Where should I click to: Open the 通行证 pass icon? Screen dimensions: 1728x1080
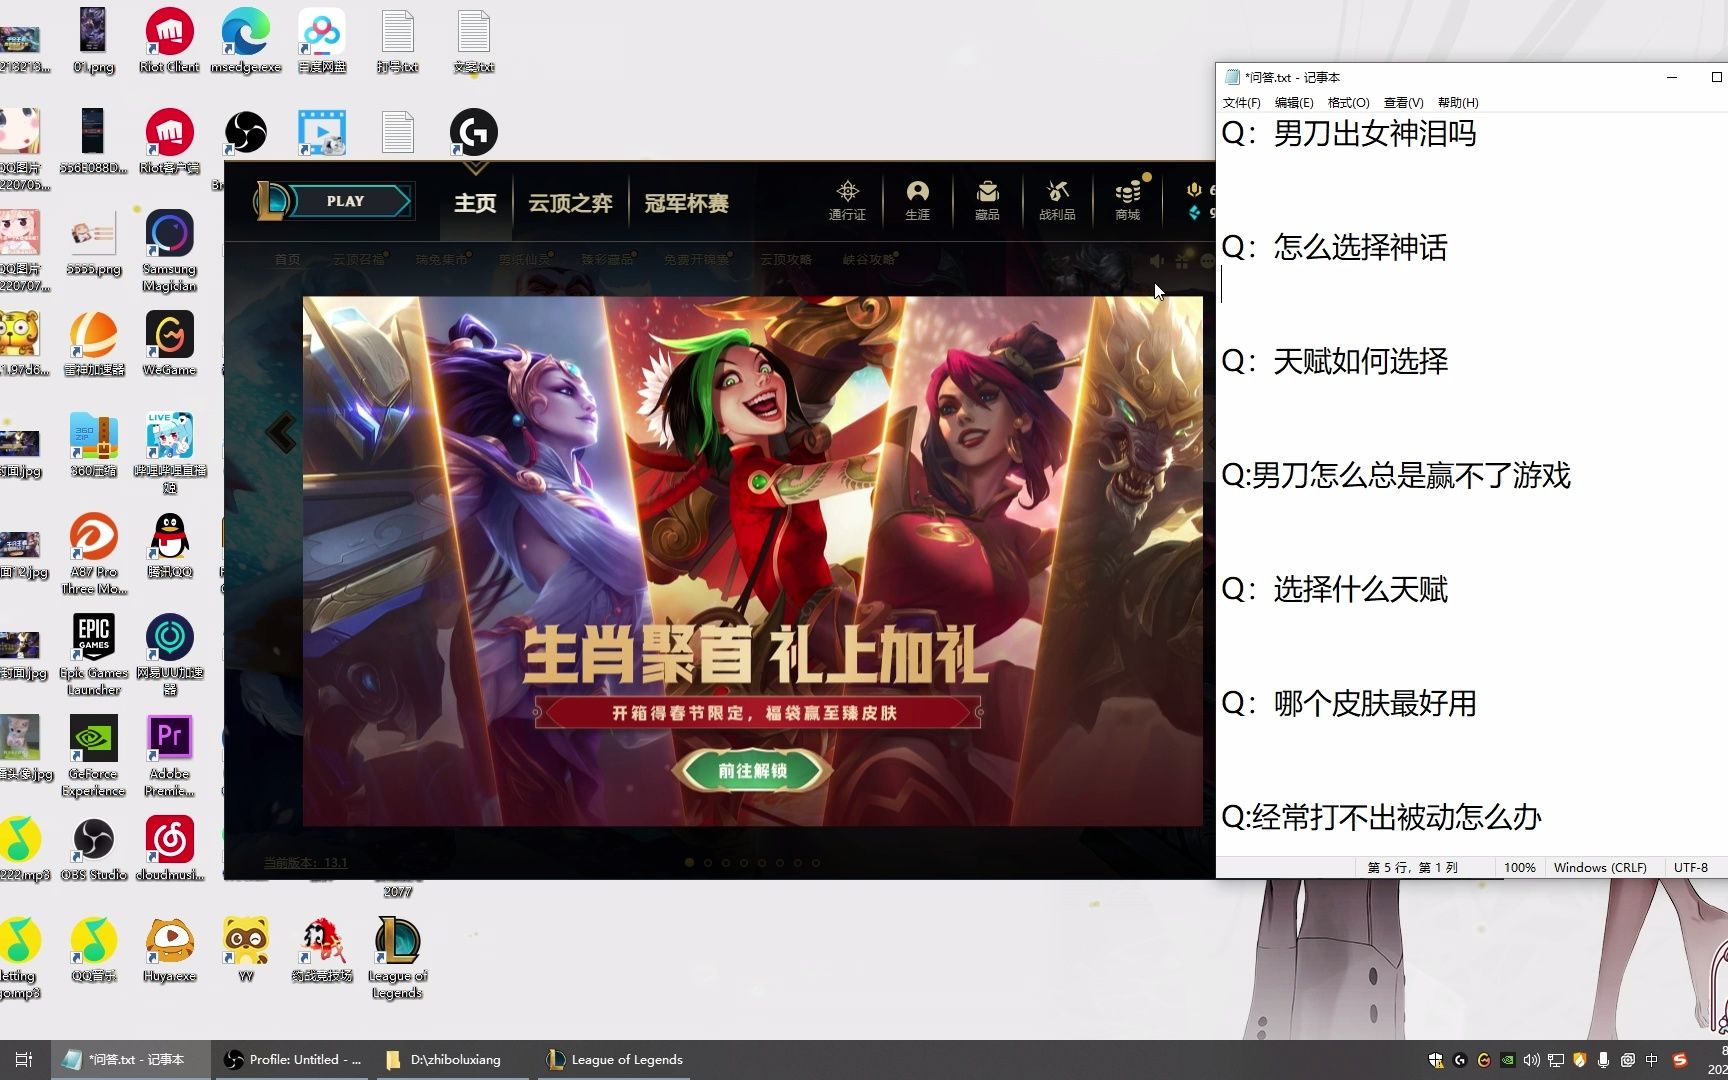click(x=847, y=200)
